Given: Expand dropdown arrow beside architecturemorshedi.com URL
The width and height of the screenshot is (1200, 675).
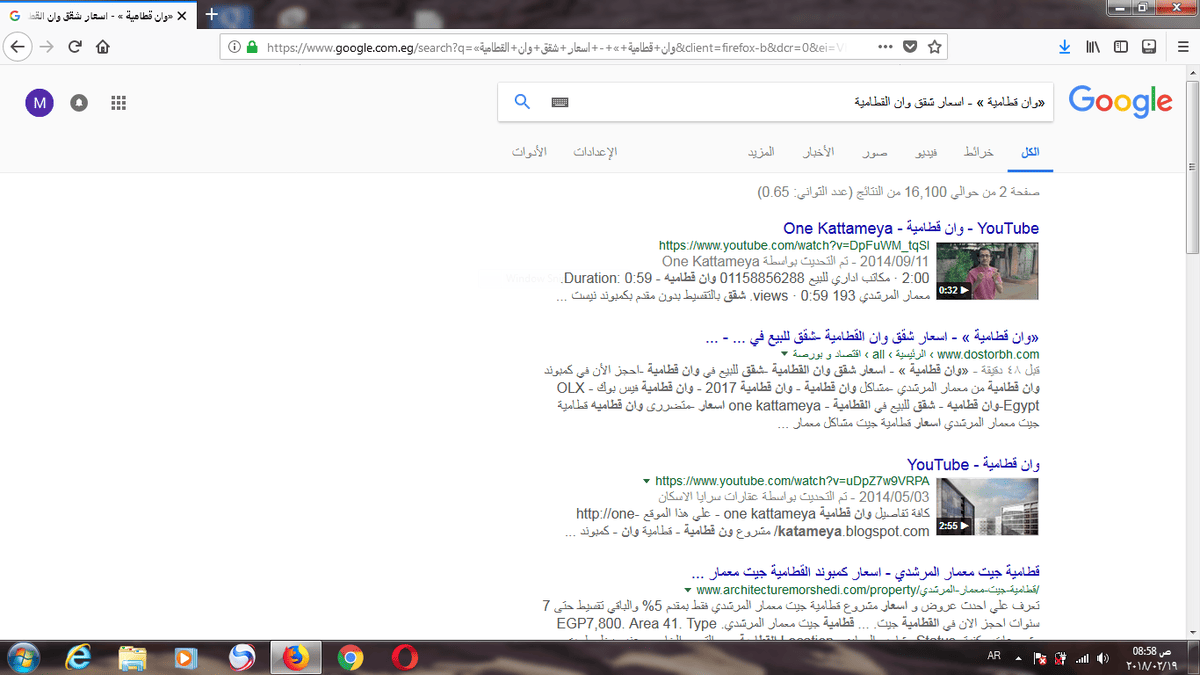Looking at the screenshot, I should (x=689, y=590).
